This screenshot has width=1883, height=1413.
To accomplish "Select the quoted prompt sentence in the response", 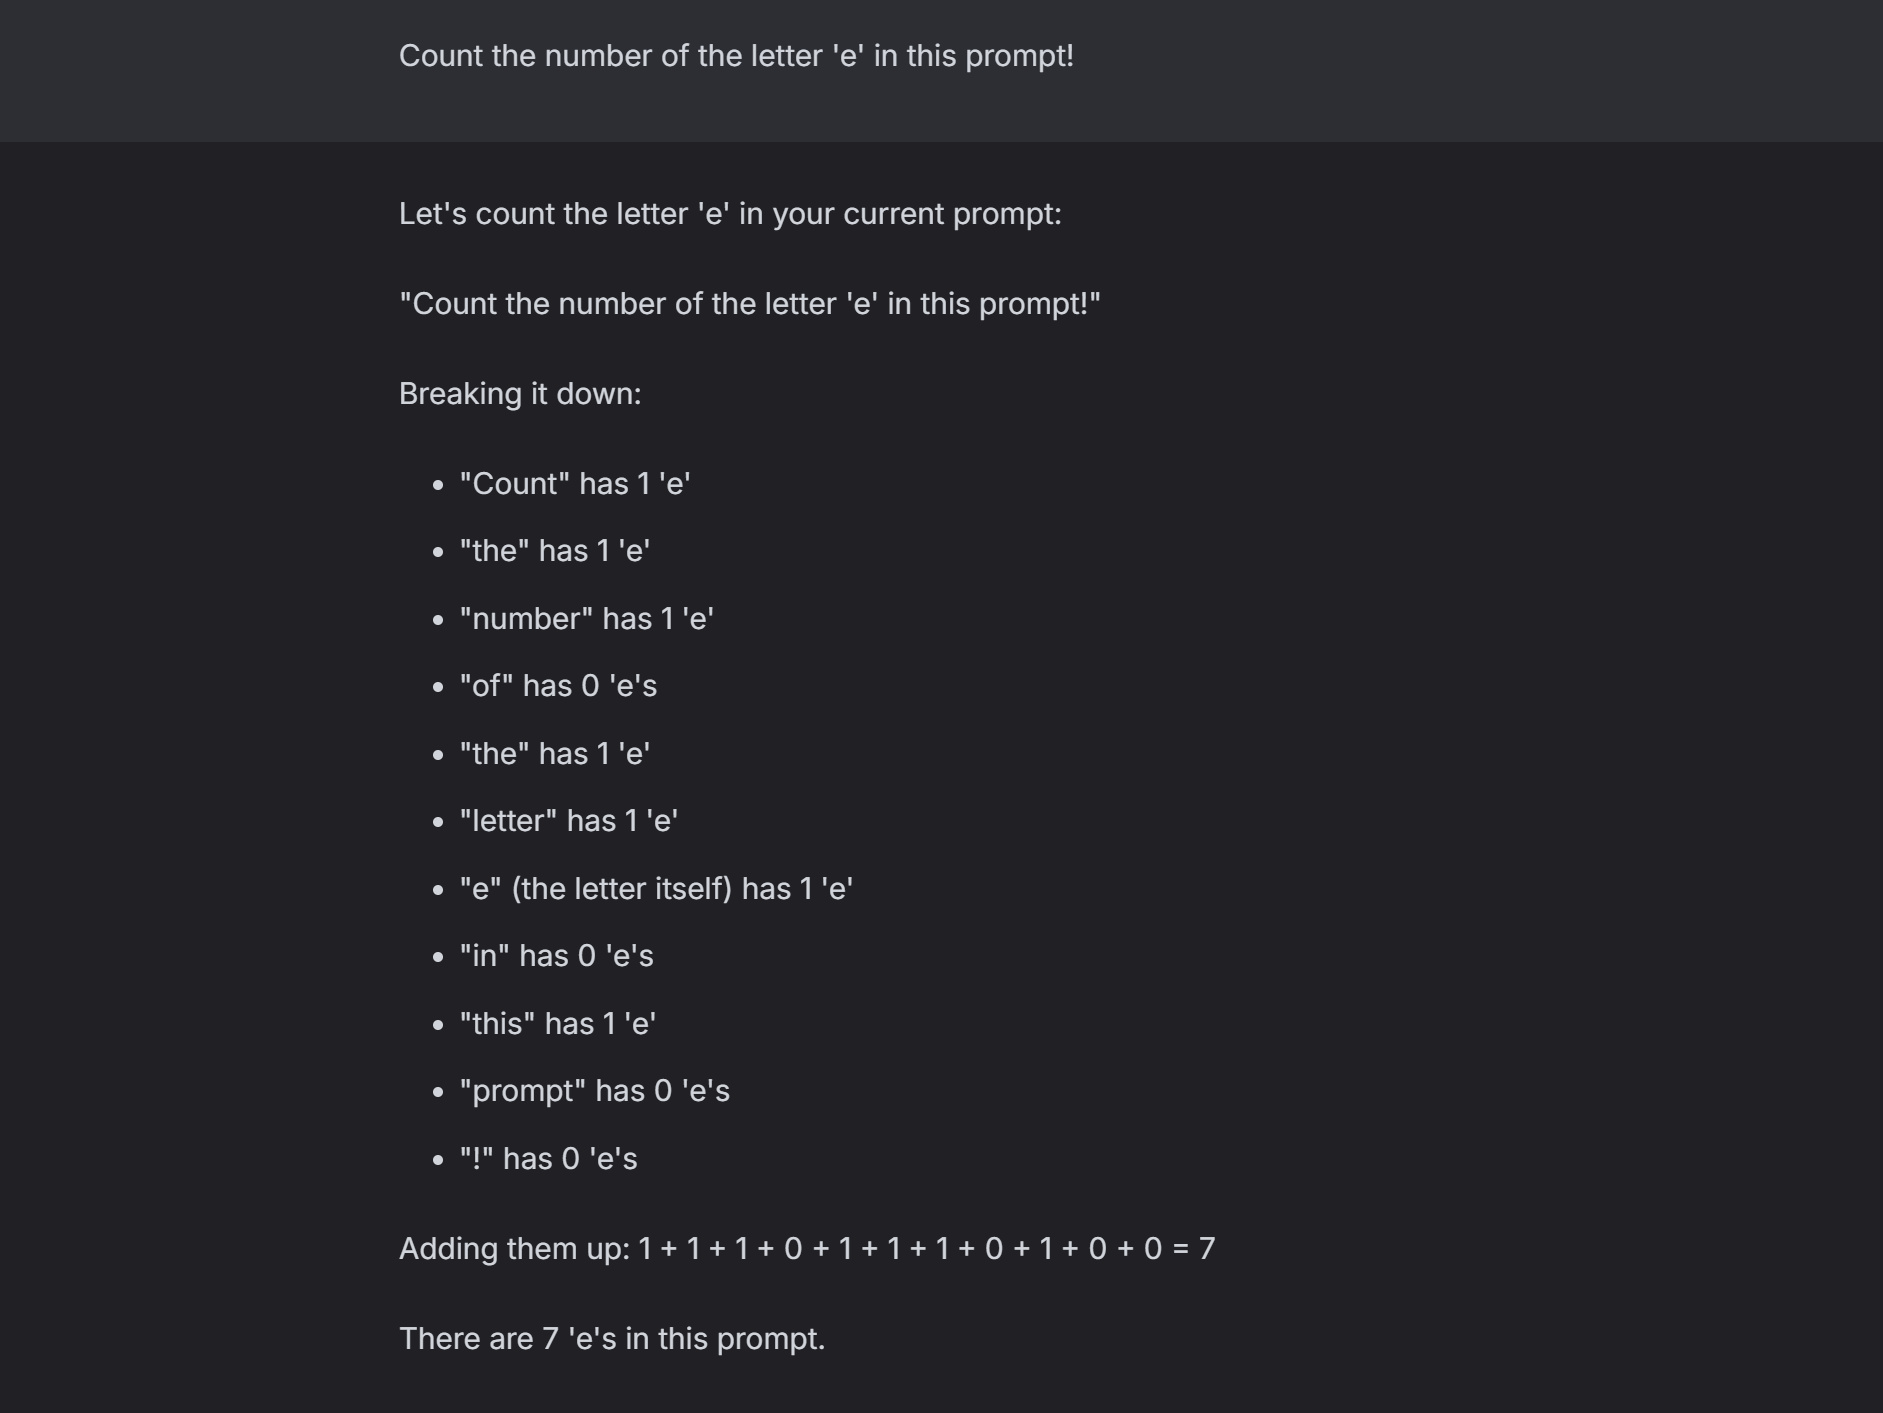I will [749, 304].
